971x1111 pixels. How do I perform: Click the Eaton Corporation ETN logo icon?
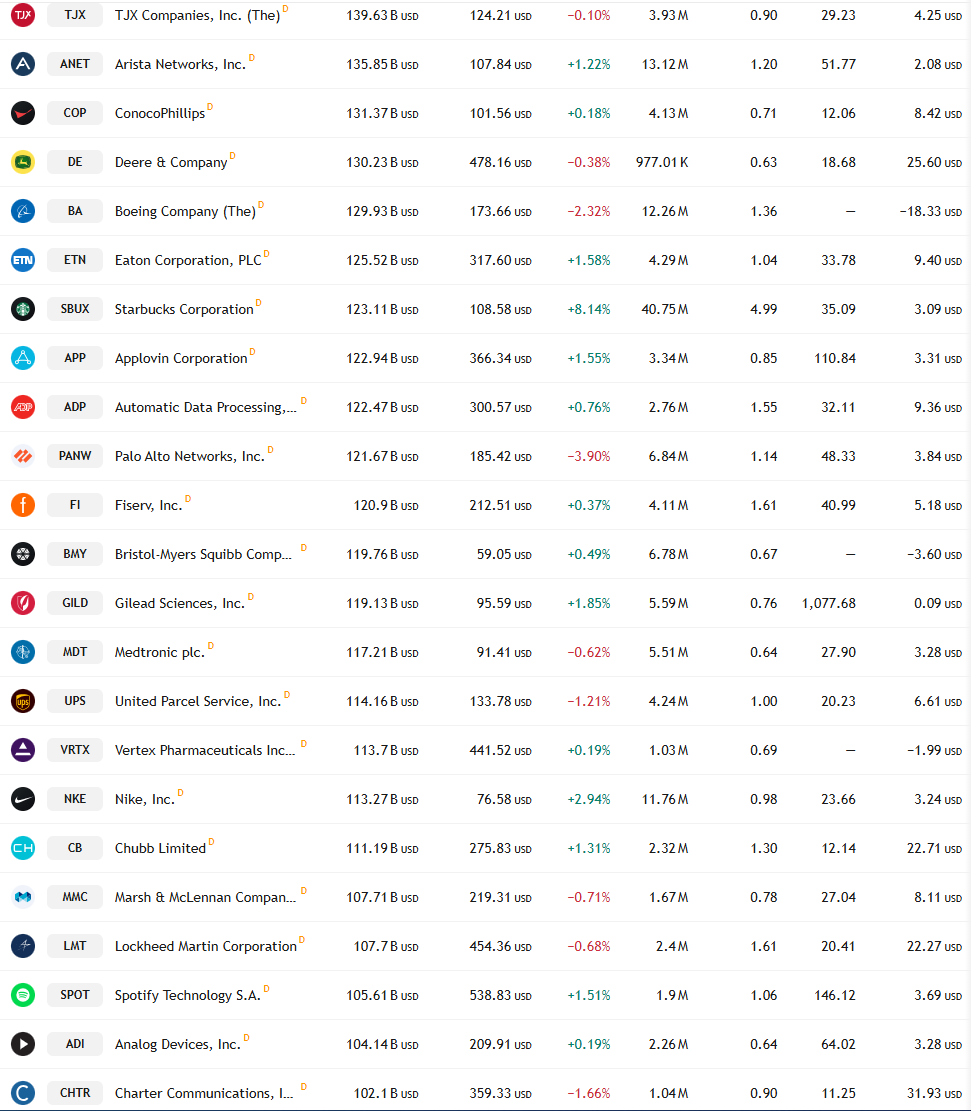click(23, 260)
